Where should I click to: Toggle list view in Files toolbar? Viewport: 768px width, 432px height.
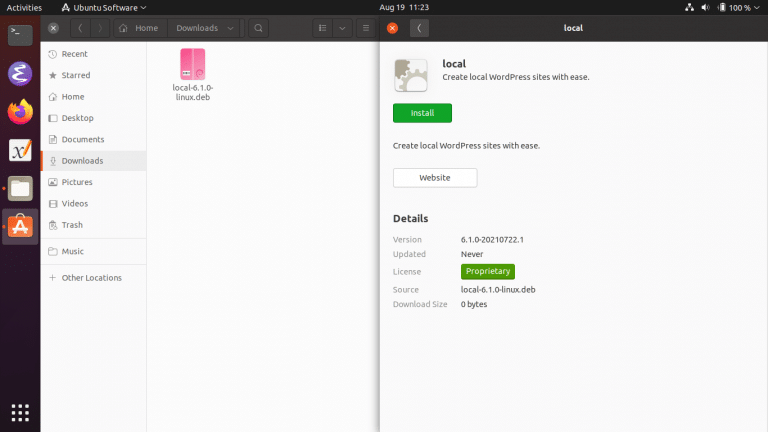(322, 28)
